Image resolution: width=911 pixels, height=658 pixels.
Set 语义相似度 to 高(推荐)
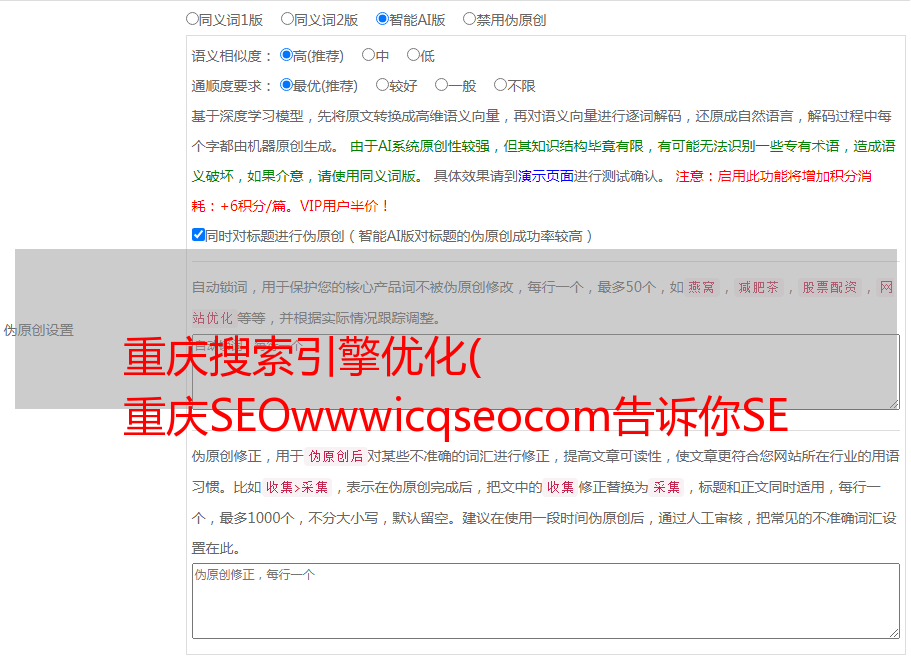(x=286, y=55)
